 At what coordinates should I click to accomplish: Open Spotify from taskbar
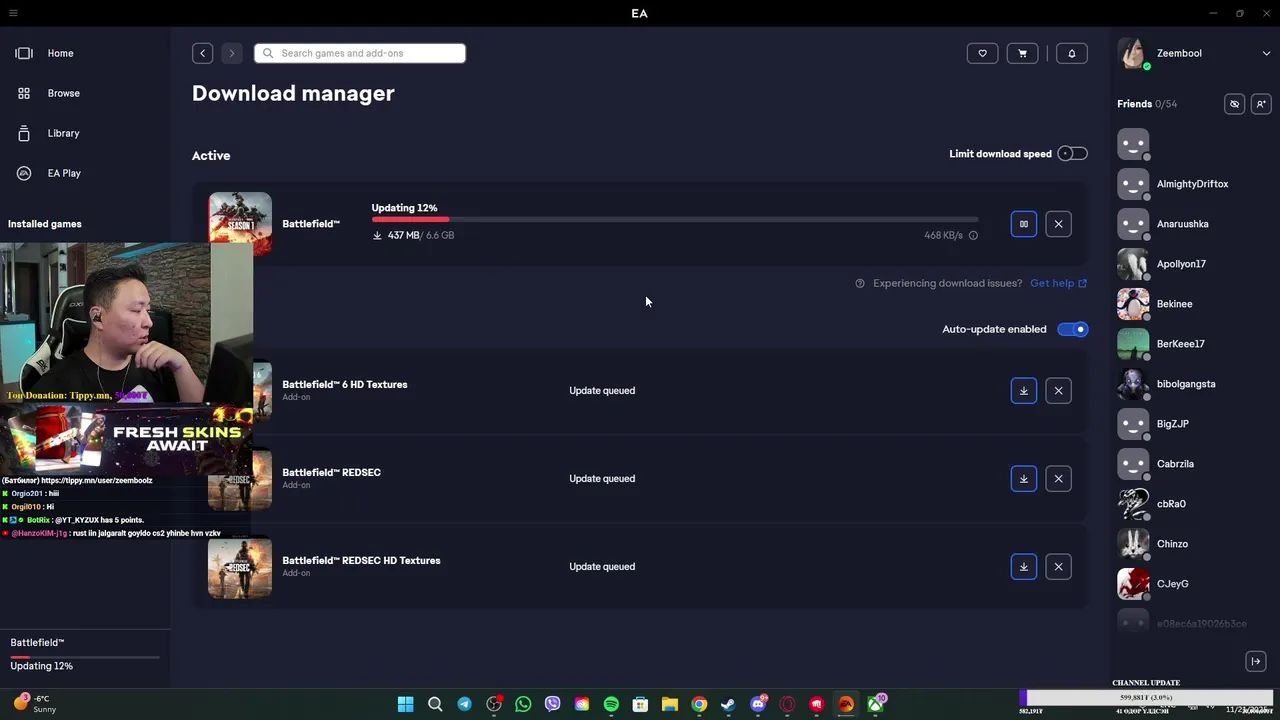(x=611, y=704)
